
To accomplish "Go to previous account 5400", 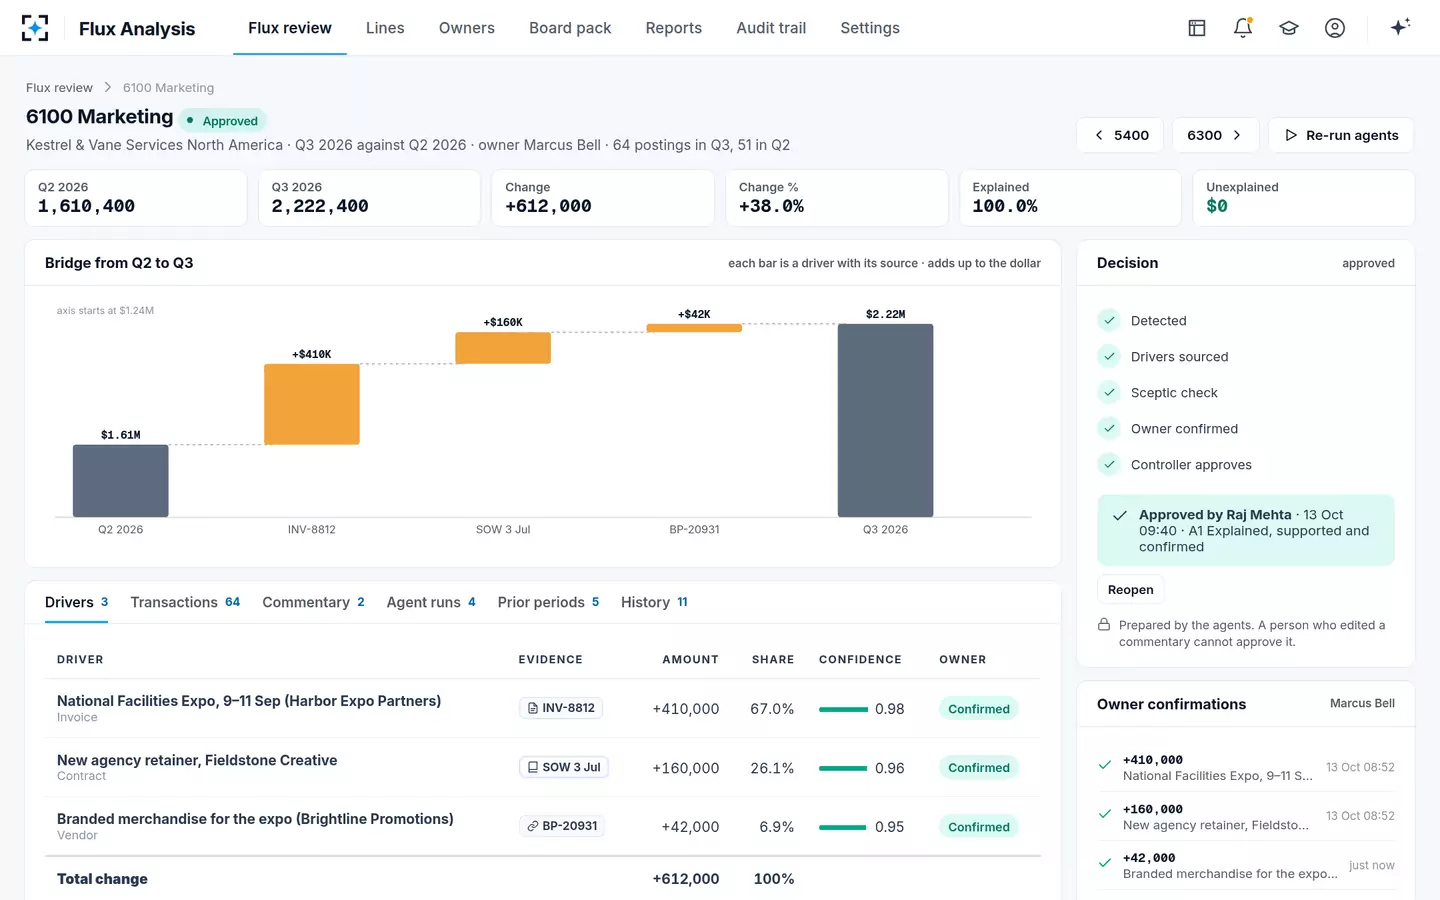I will (1120, 135).
